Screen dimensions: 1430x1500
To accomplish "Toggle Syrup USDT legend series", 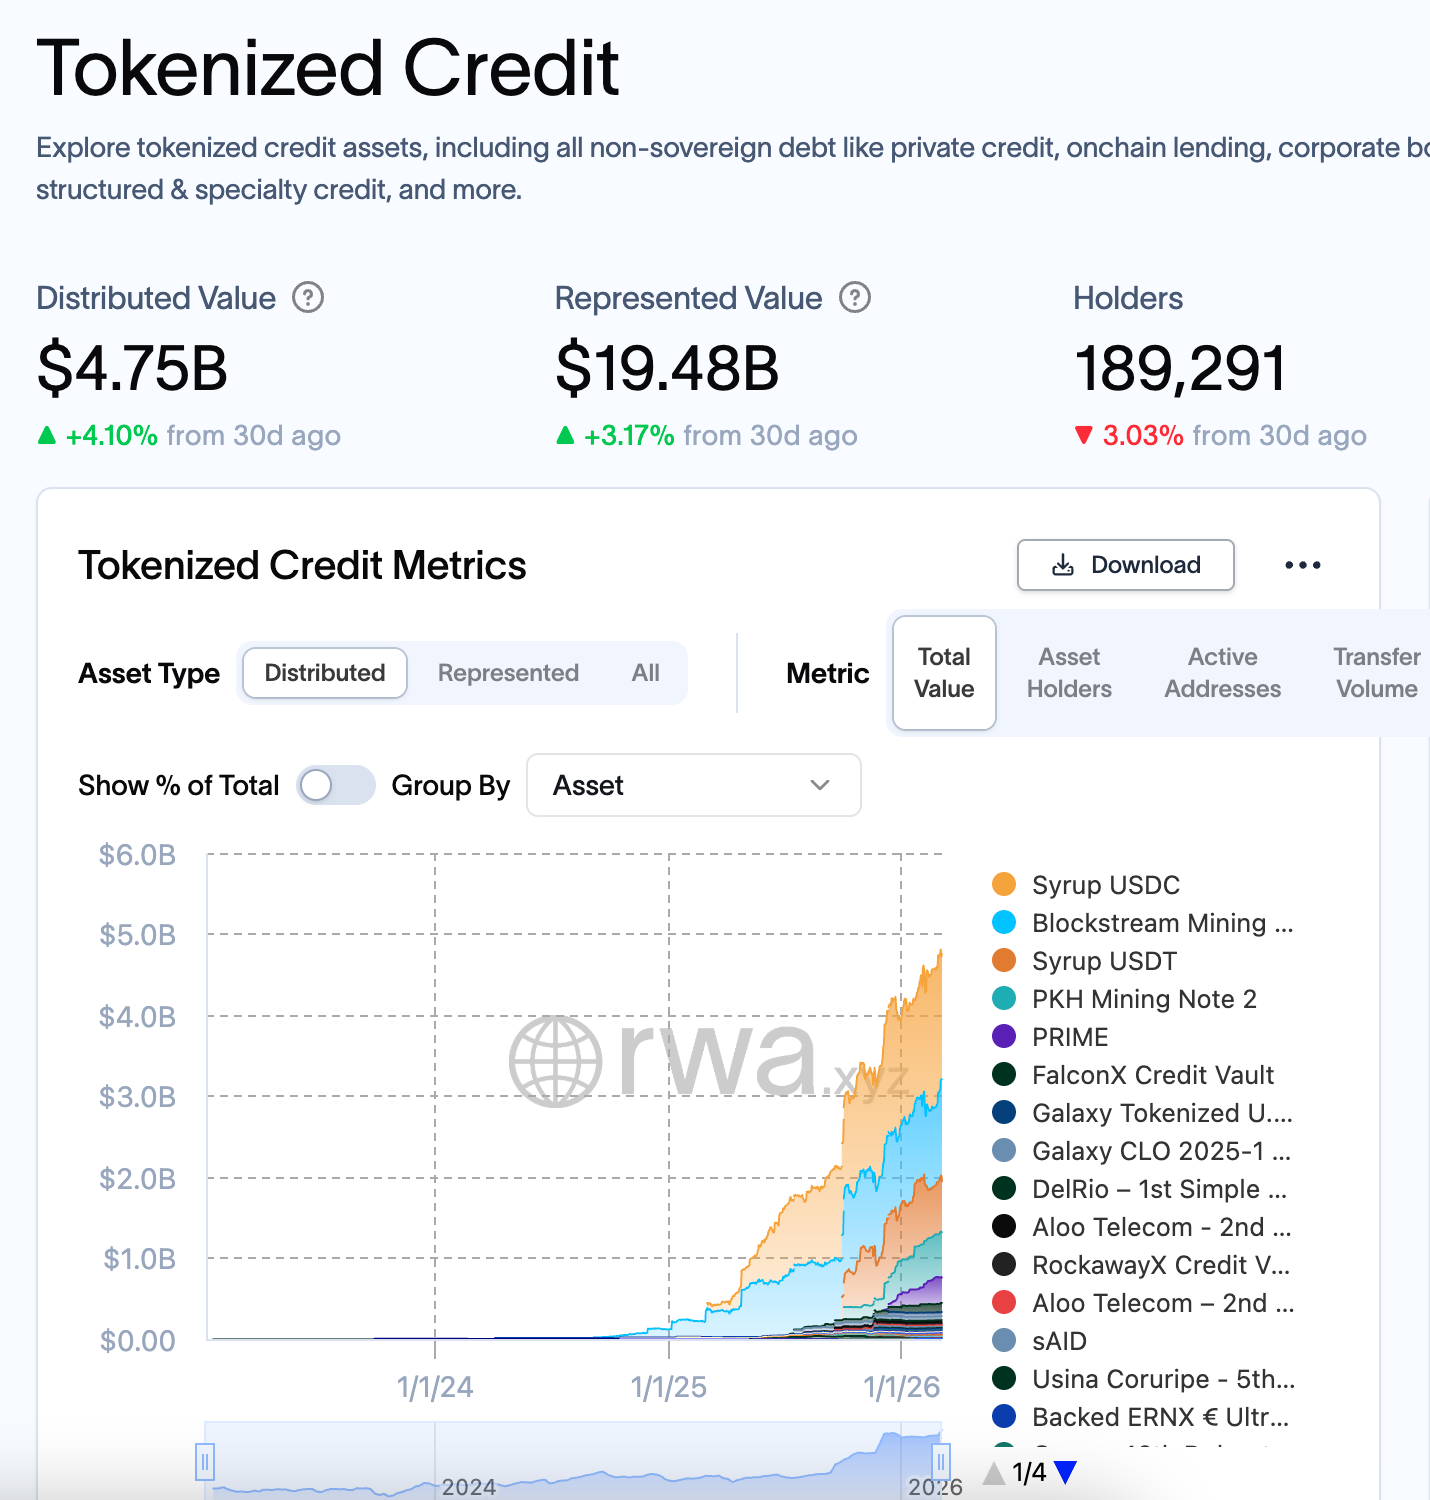I will point(1085,961).
